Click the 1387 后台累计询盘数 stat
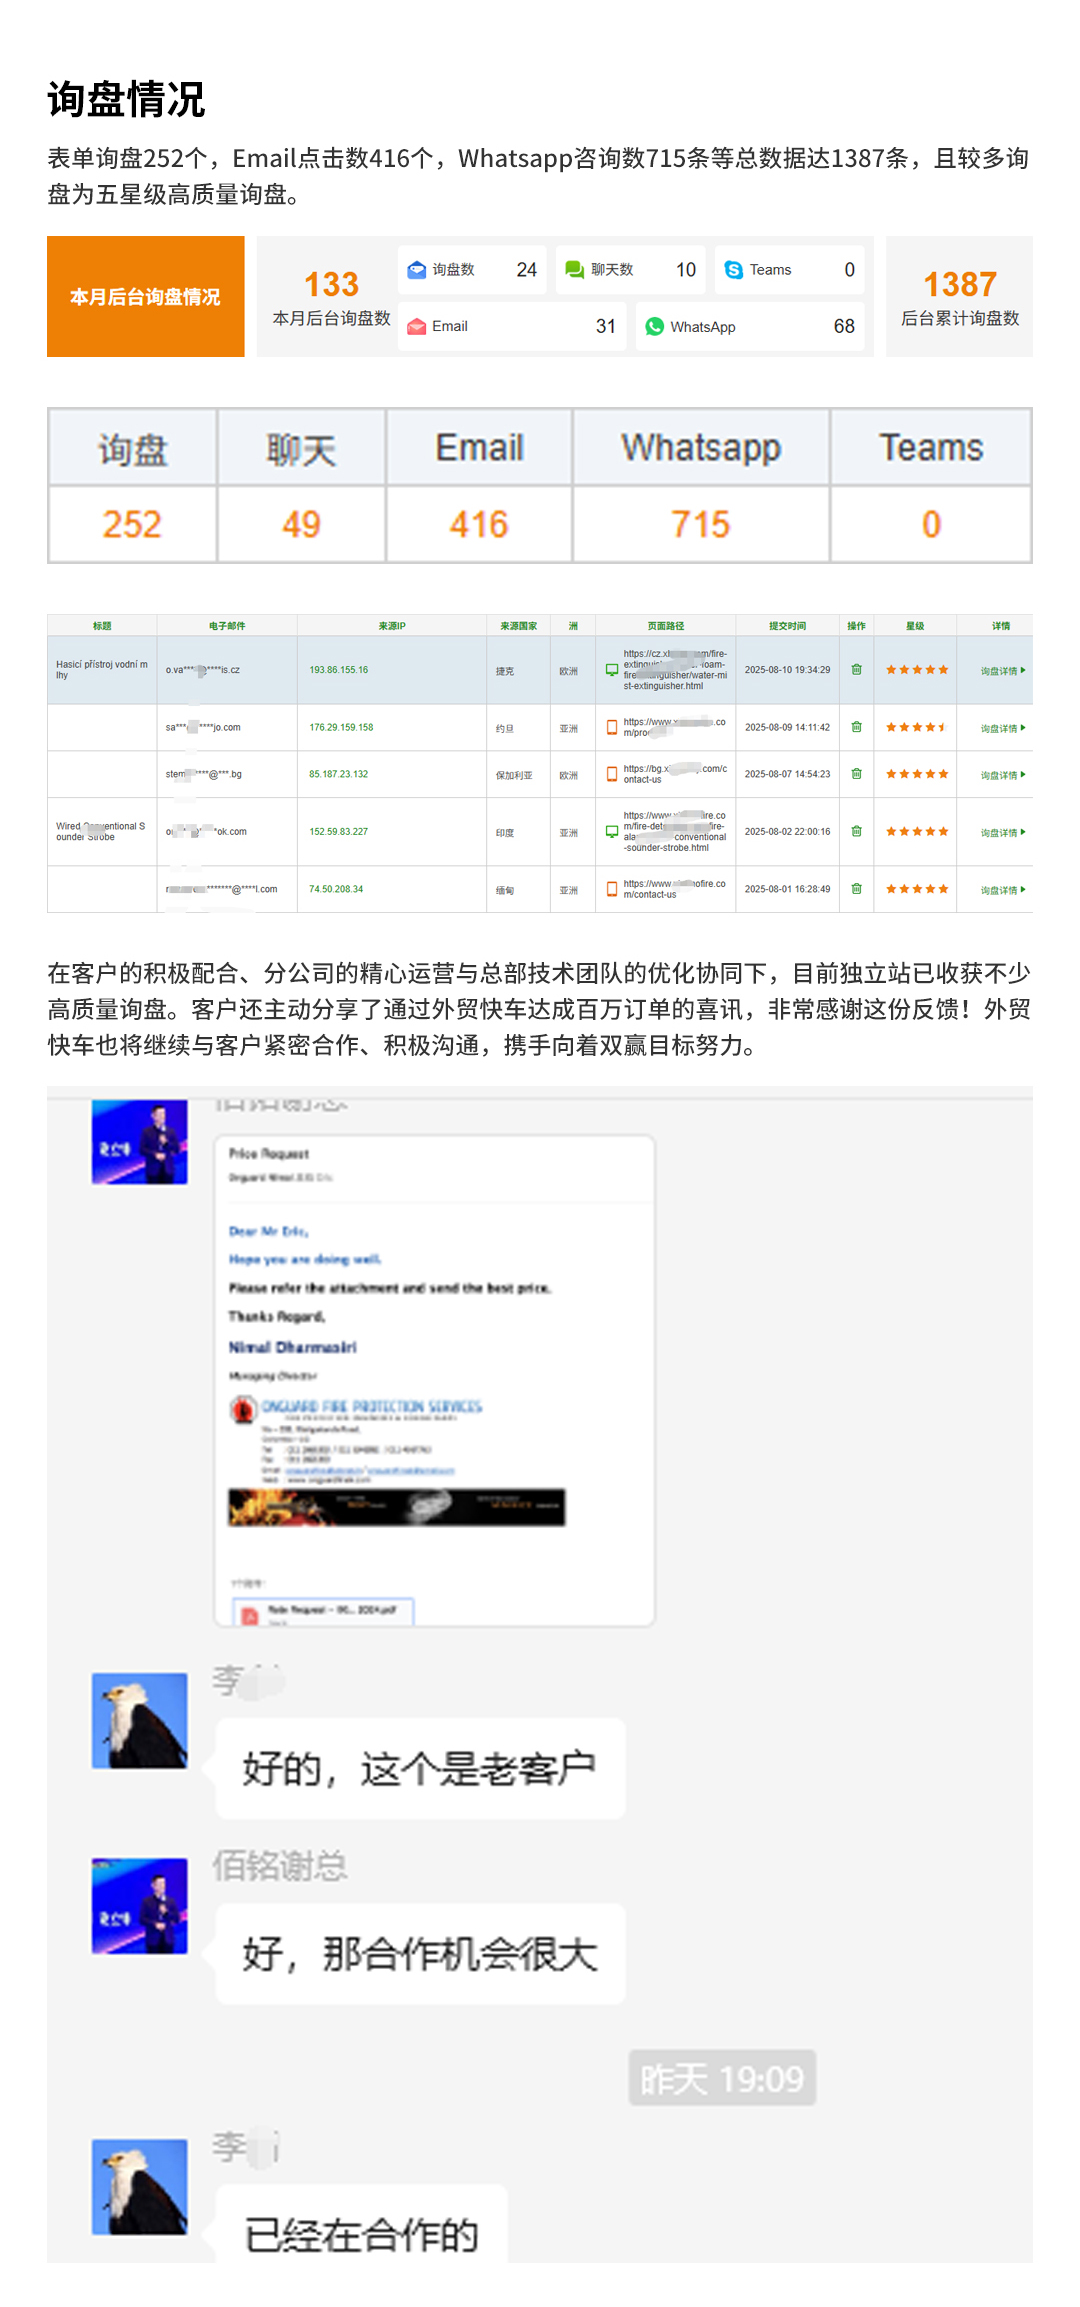Image resolution: width=1080 pixels, height=2307 pixels. coord(960,297)
